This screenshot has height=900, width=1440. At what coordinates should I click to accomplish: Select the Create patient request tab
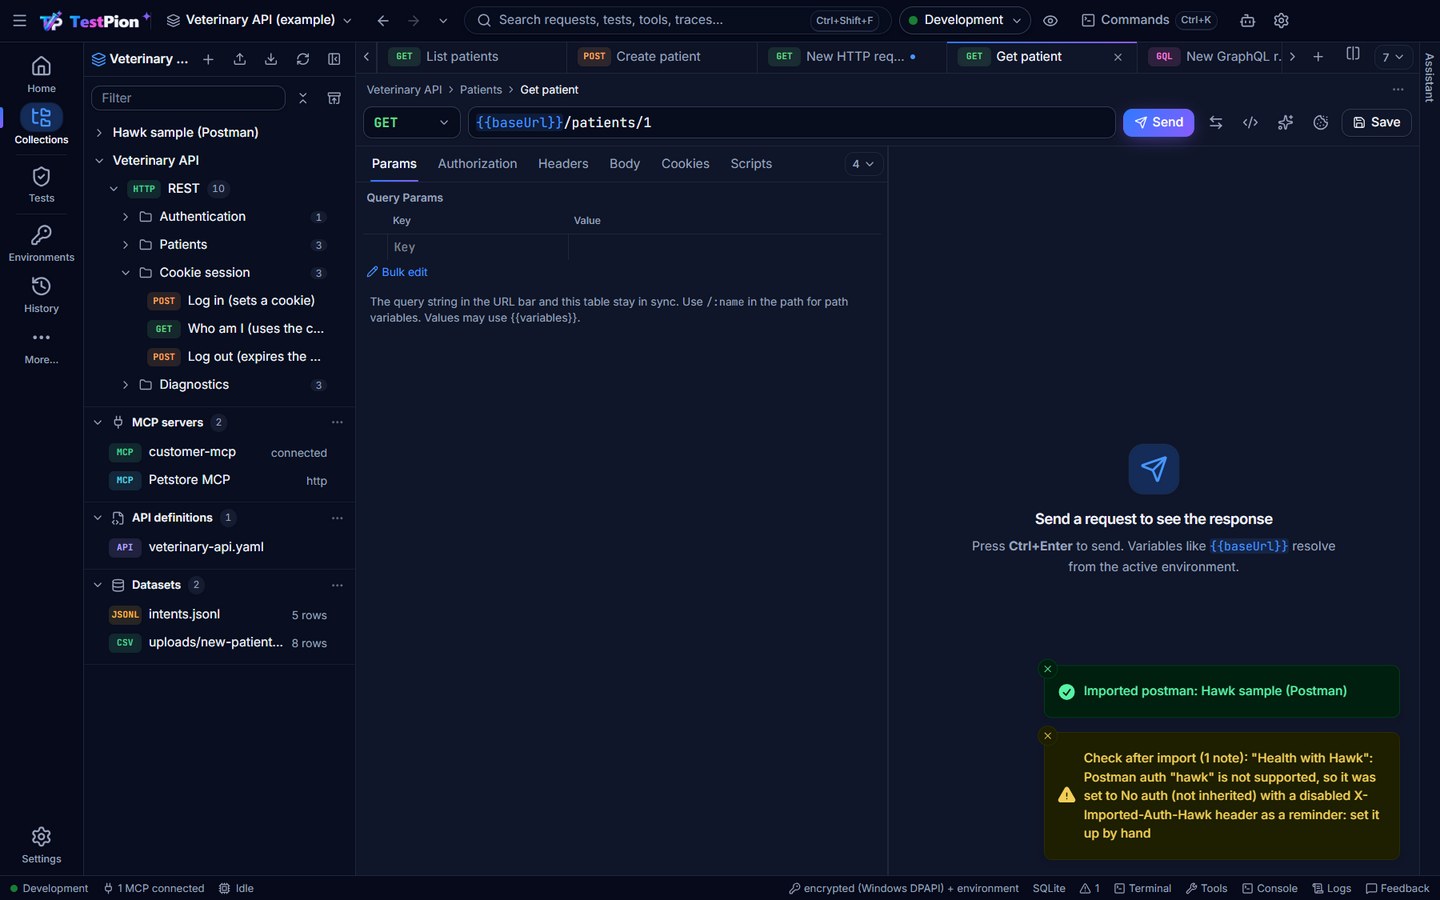pyautogui.click(x=660, y=57)
